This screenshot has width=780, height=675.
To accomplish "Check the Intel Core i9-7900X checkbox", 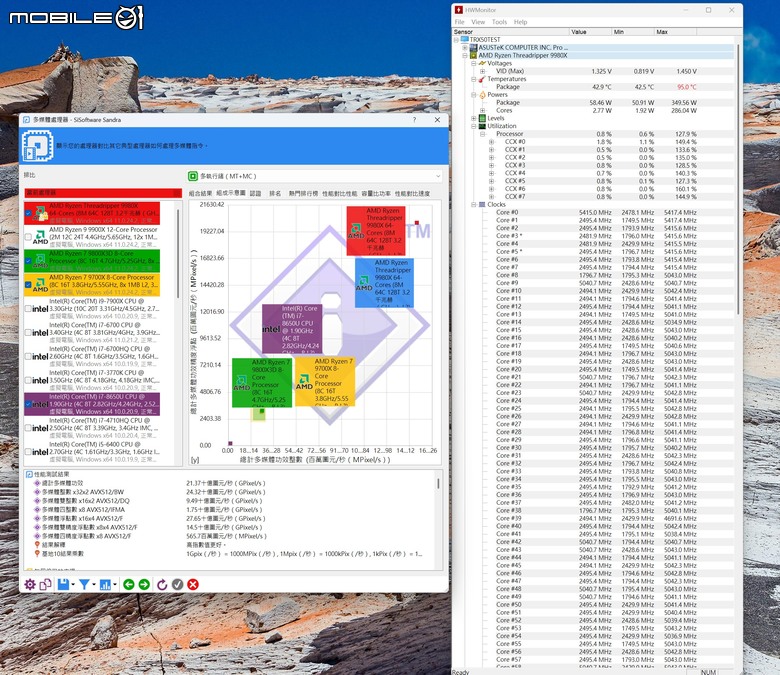I will coord(28,308).
